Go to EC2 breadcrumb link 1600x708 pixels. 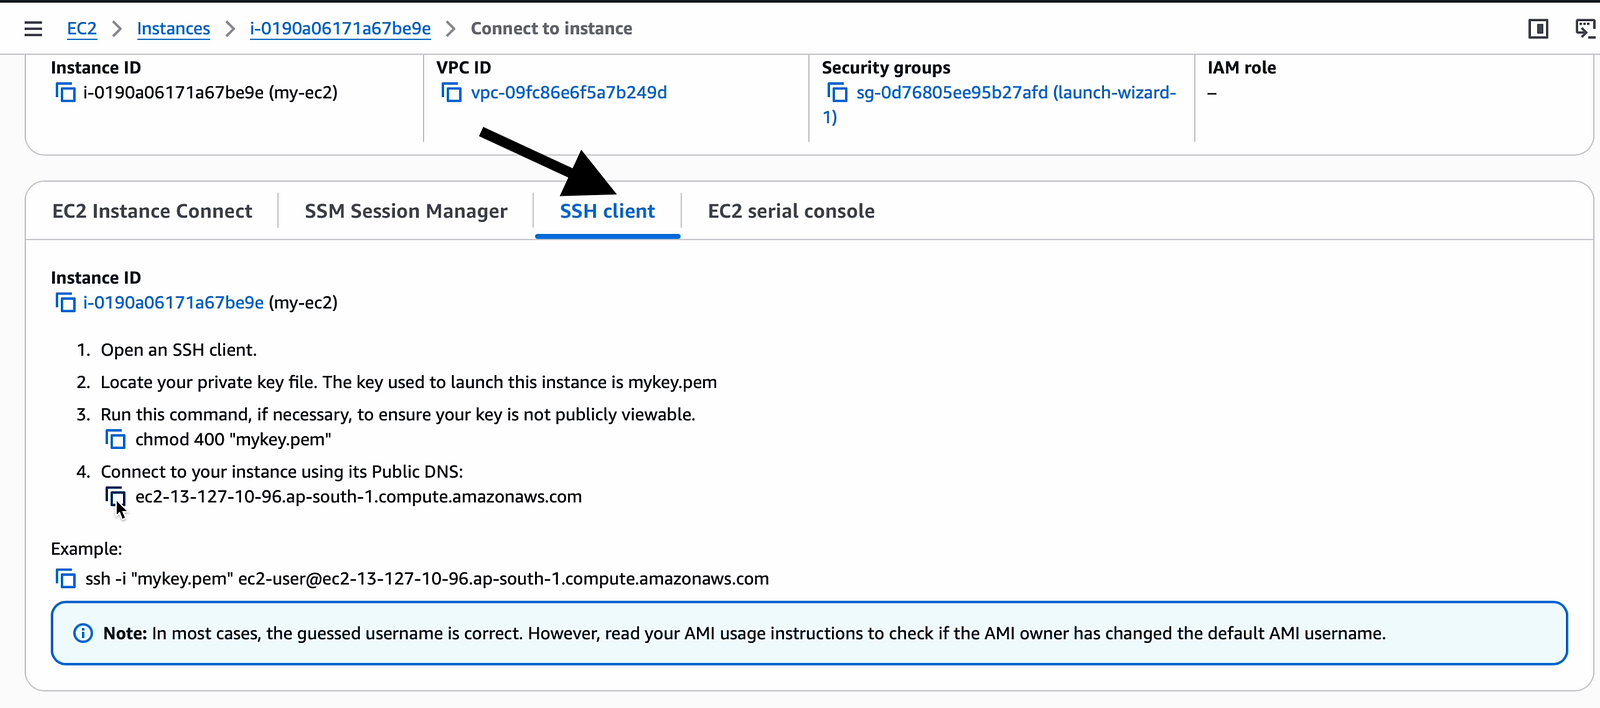(x=82, y=29)
